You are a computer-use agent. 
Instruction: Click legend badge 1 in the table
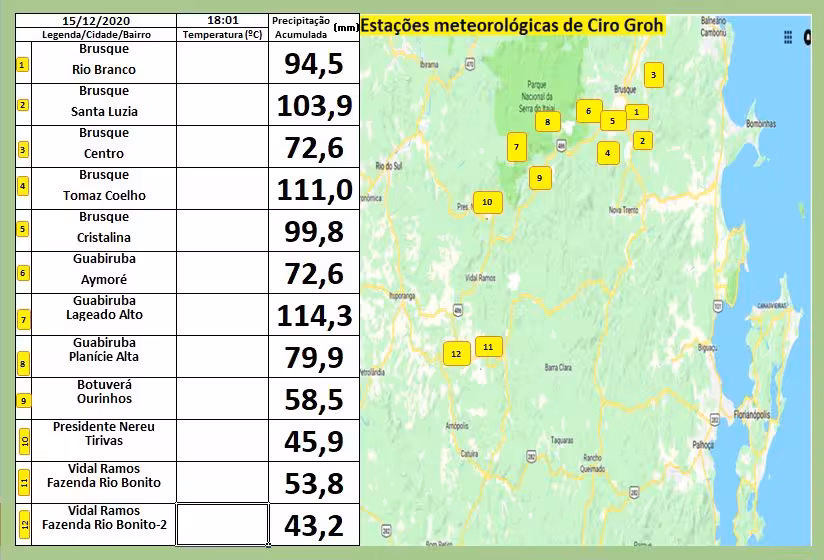[x=23, y=65]
